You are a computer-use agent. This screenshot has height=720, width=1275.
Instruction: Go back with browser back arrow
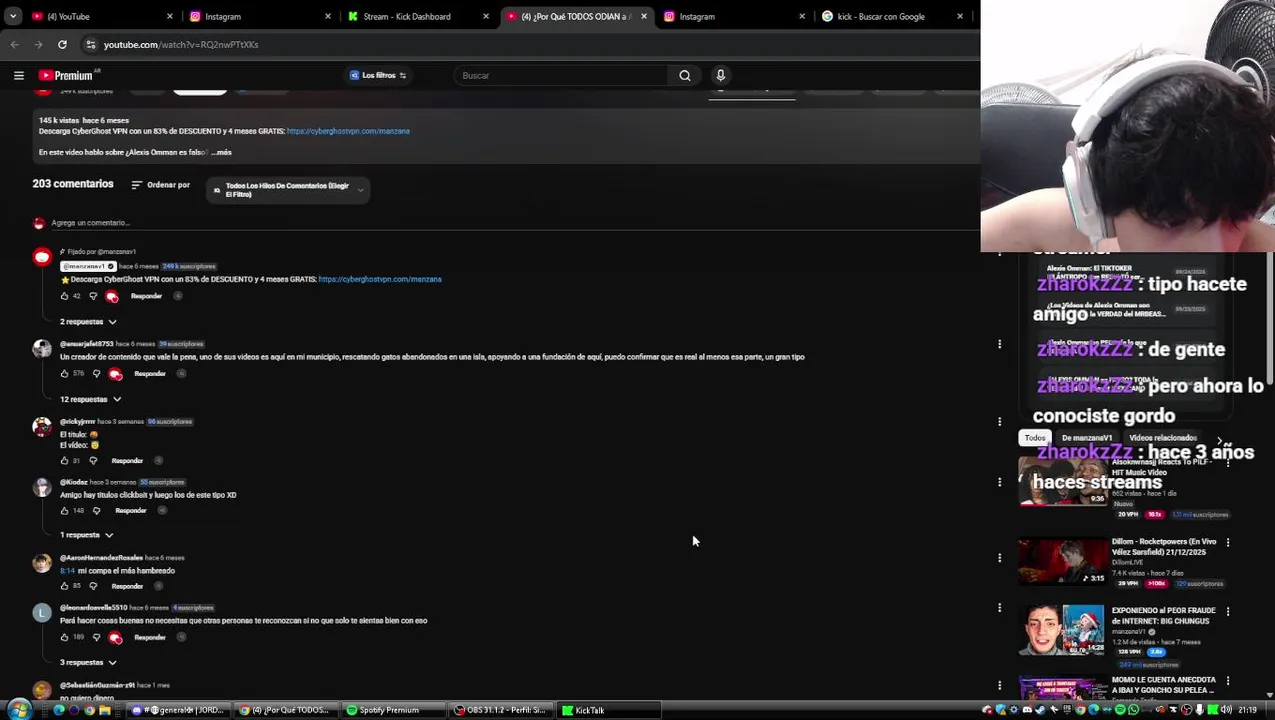pos(14,44)
